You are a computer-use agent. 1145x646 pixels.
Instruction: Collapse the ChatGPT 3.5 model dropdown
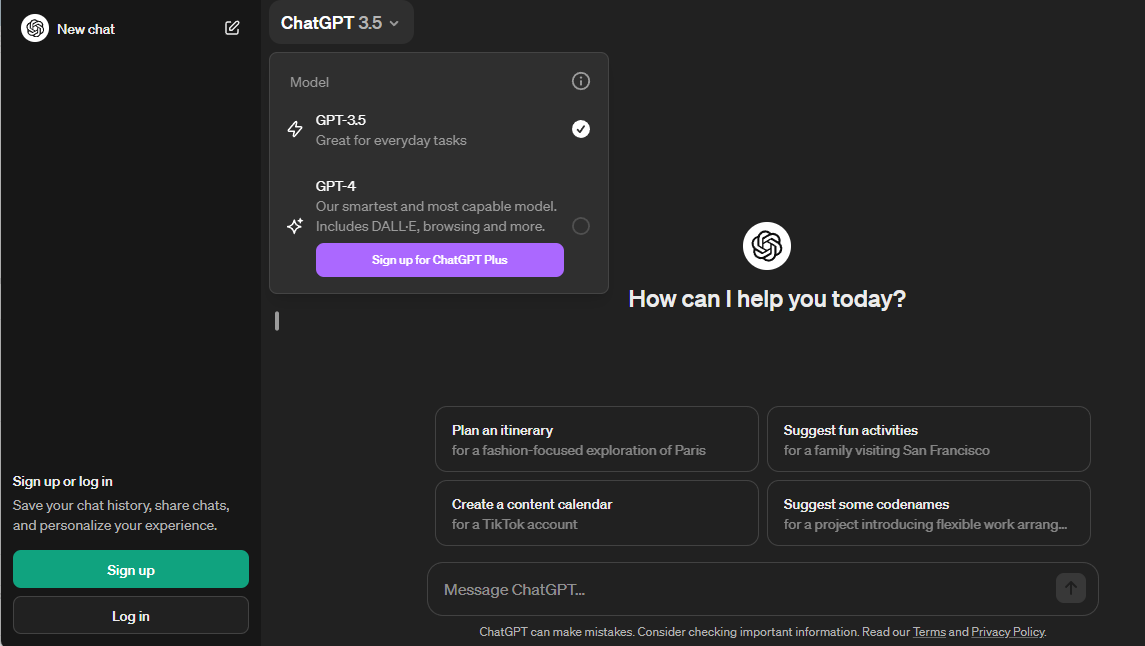341,23
